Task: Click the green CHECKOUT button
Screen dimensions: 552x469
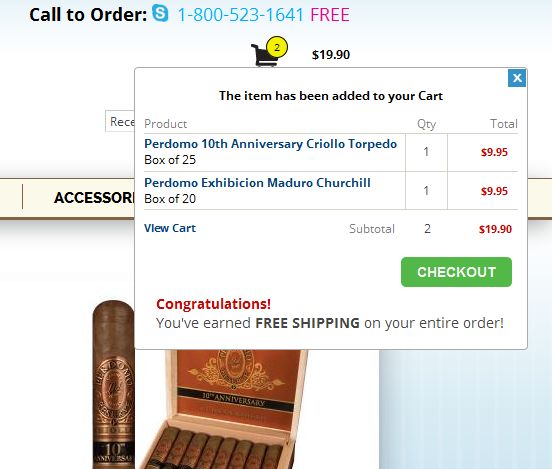Action: pos(456,272)
